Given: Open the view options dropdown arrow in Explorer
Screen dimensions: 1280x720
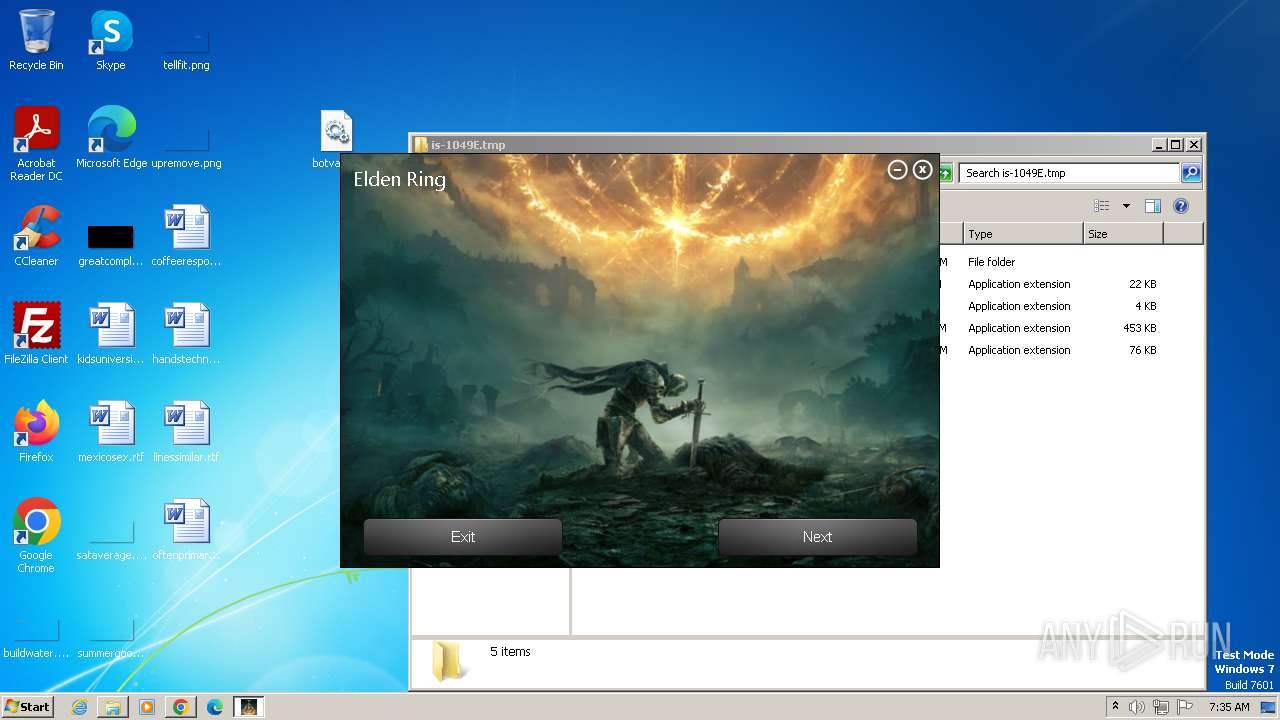Looking at the screenshot, I should pos(1126,206).
